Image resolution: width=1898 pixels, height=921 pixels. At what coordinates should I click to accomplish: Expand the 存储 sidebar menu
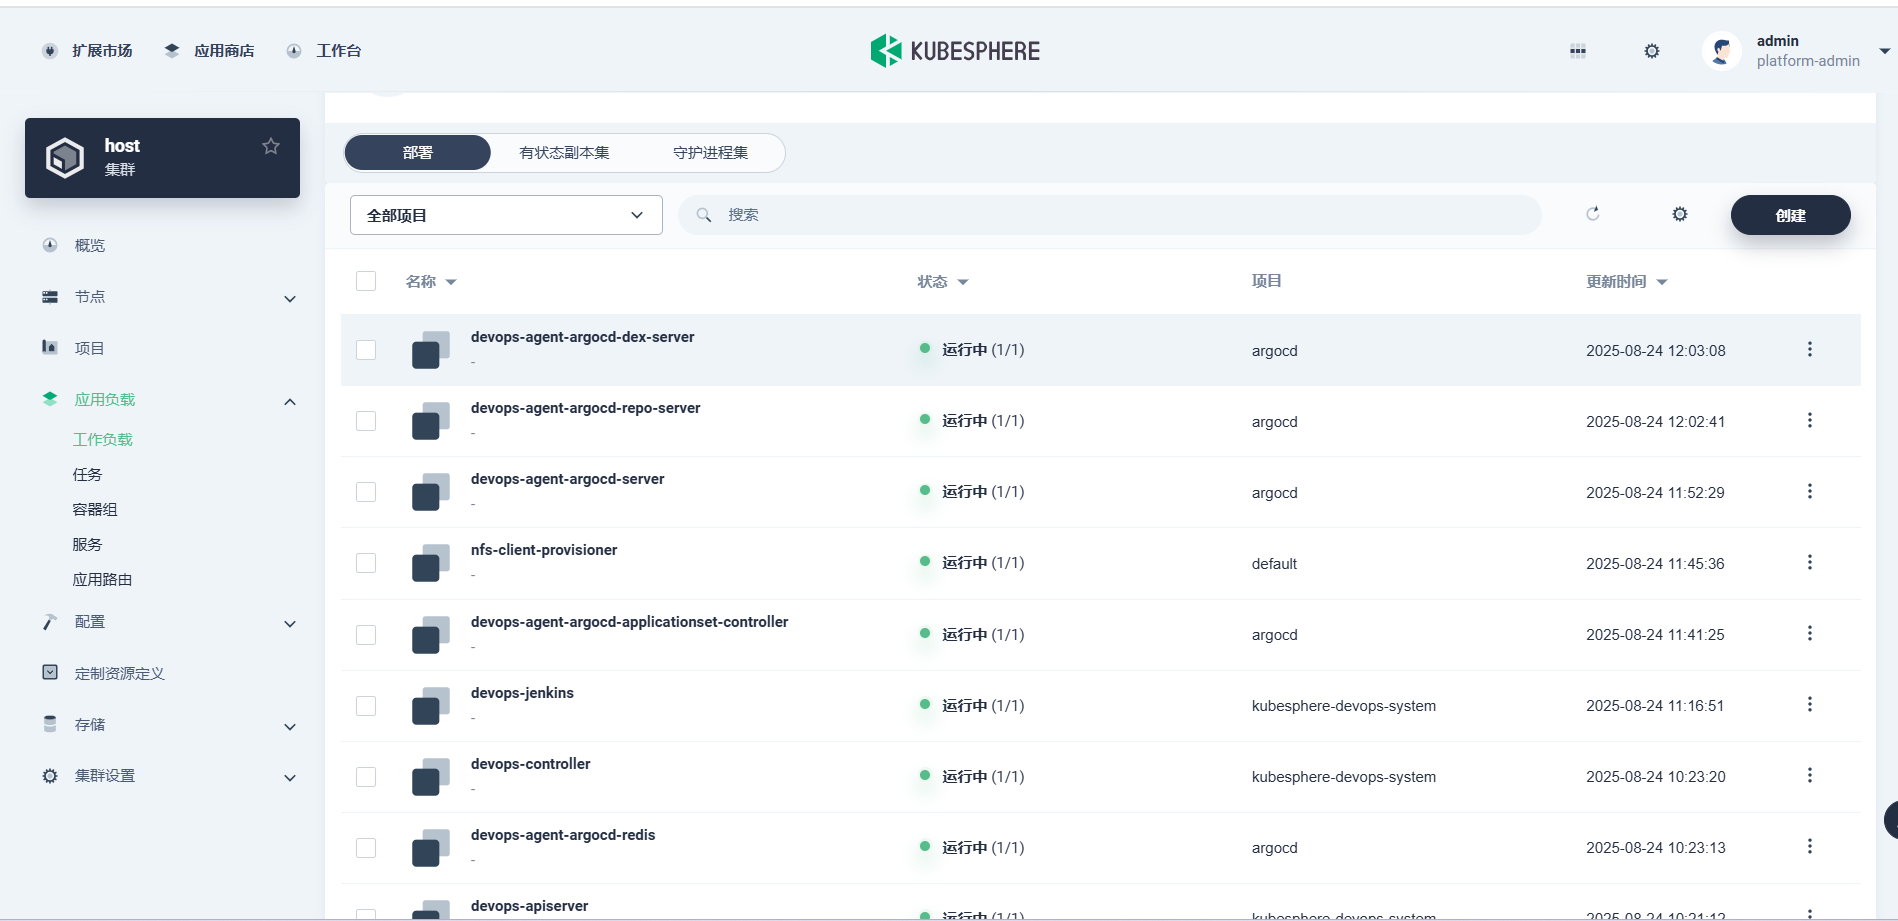pyautogui.click(x=290, y=726)
